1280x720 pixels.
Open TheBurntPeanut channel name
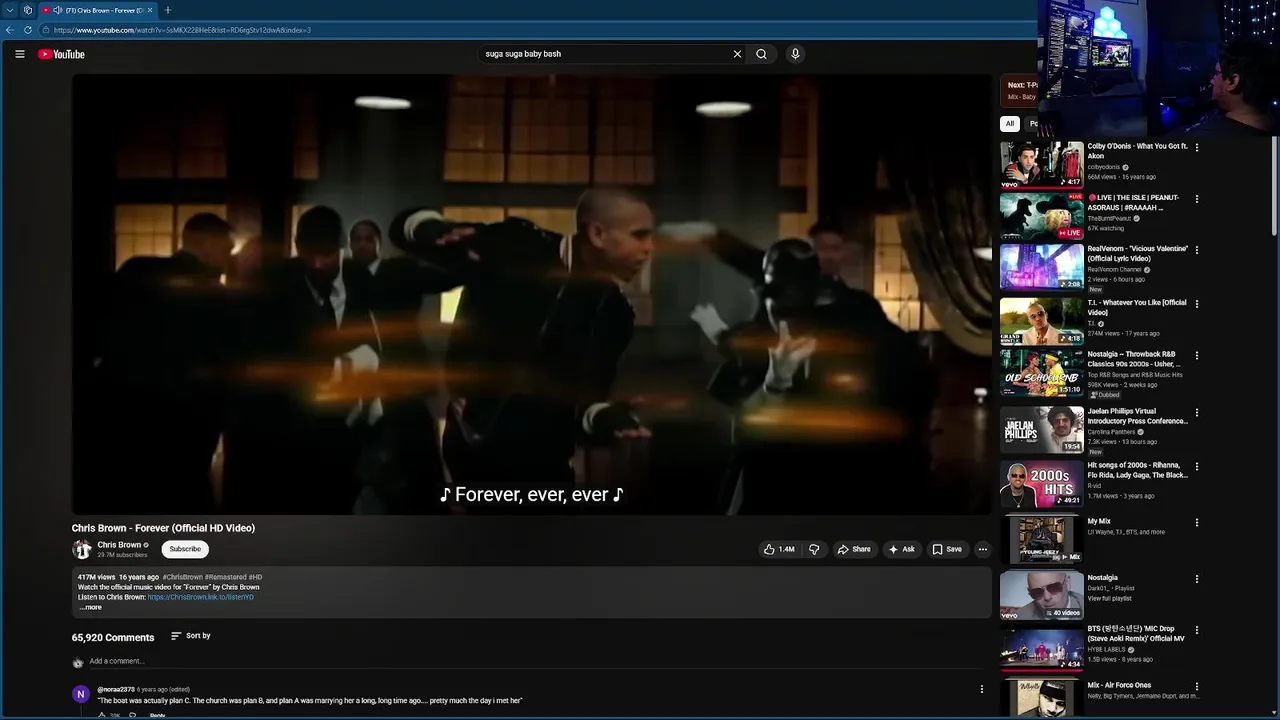pyautogui.click(x=1110, y=218)
